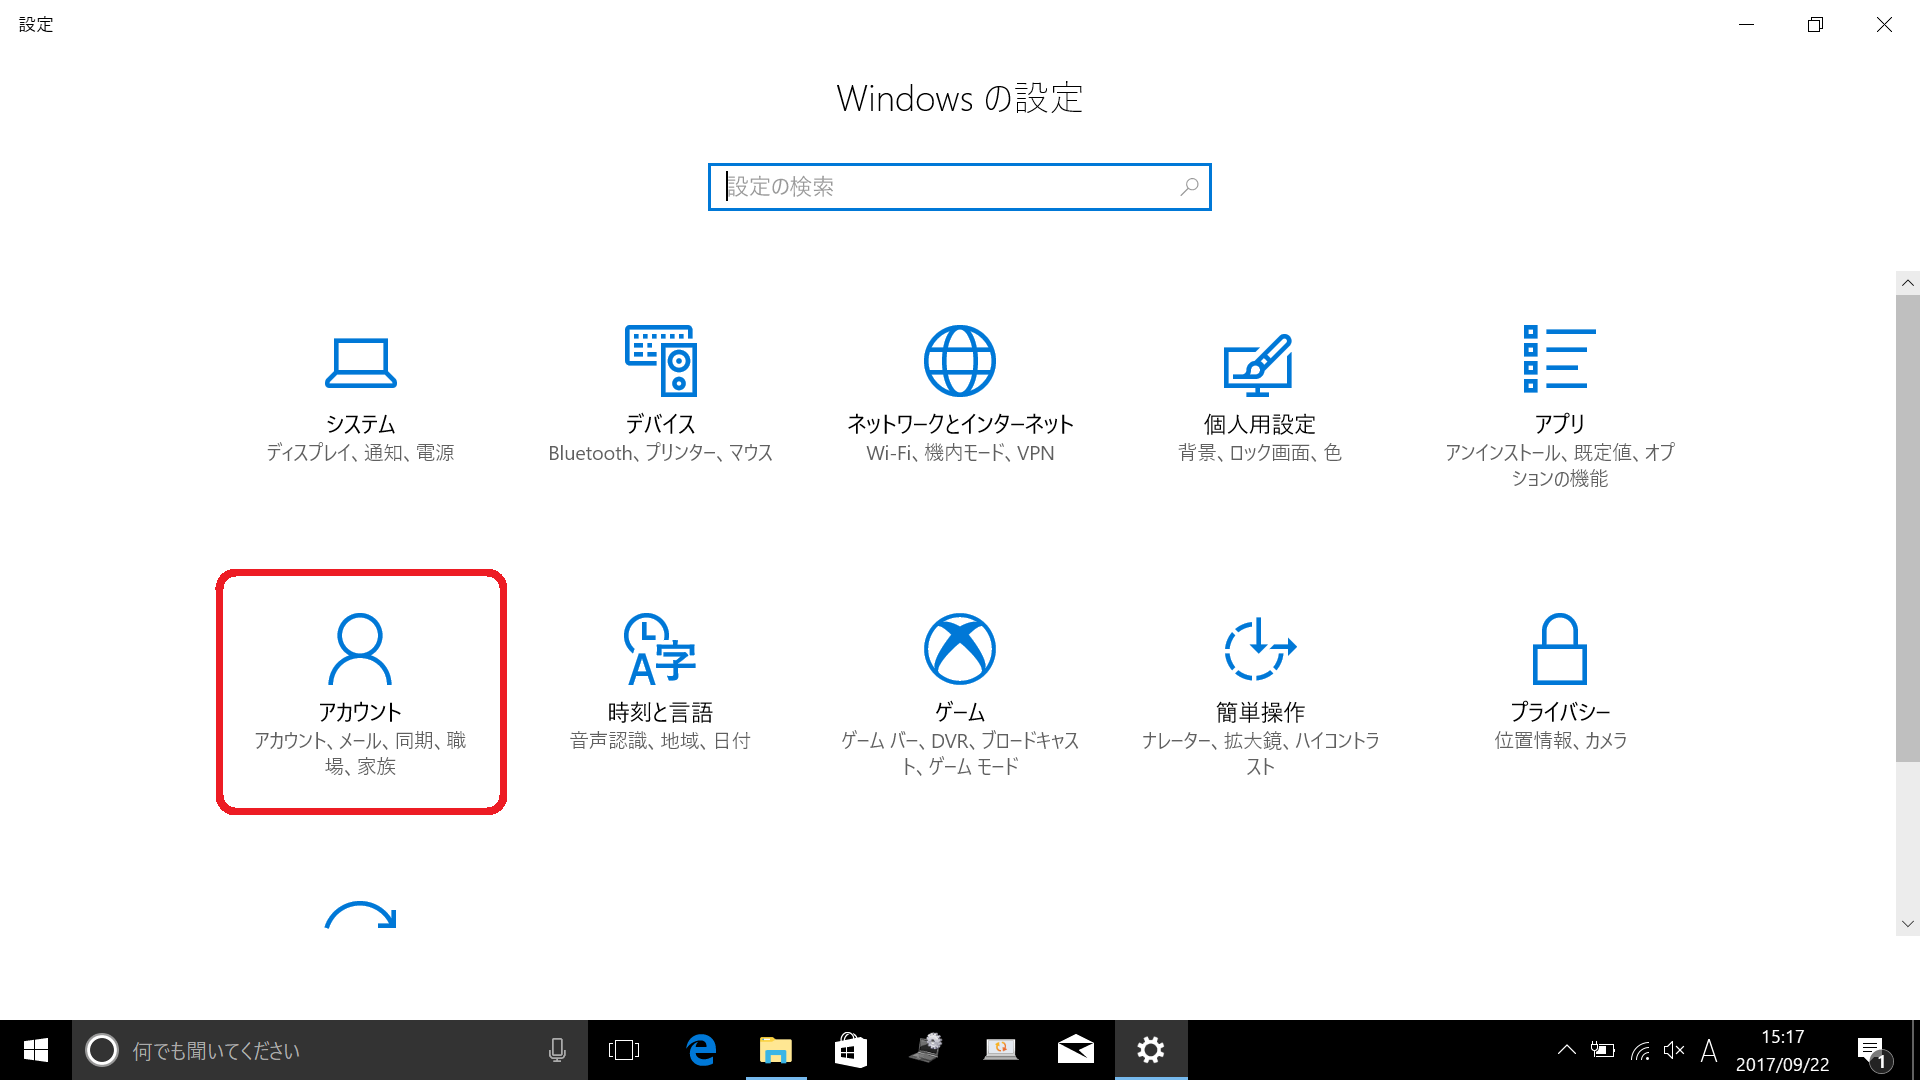Open the Wi-Fi network tray icon
Screen dimensions: 1920x1080
1640,1050
